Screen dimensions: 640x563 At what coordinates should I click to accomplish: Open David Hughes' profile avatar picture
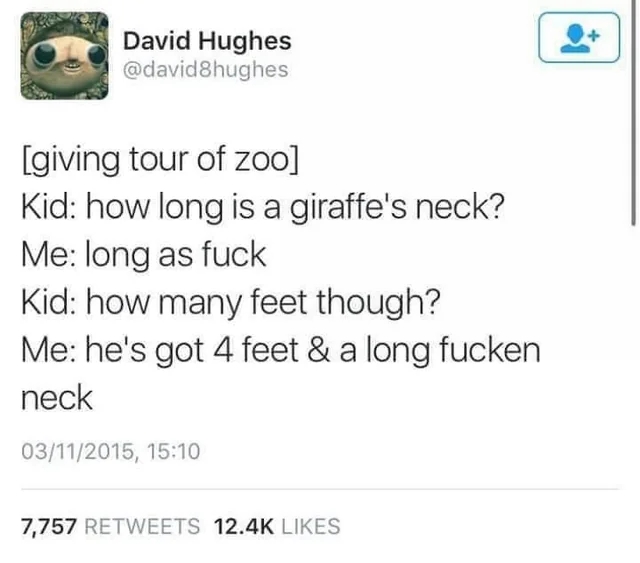pos(65,56)
